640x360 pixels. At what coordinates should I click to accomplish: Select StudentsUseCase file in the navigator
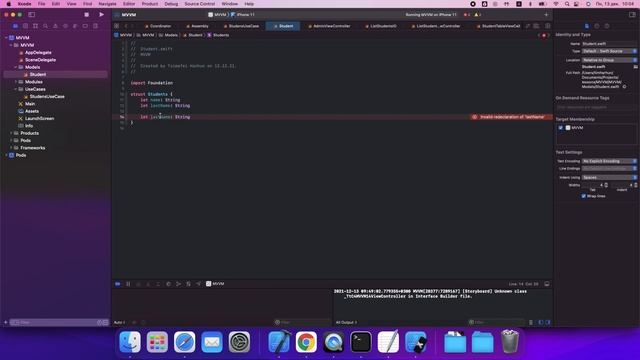click(47, 97)
